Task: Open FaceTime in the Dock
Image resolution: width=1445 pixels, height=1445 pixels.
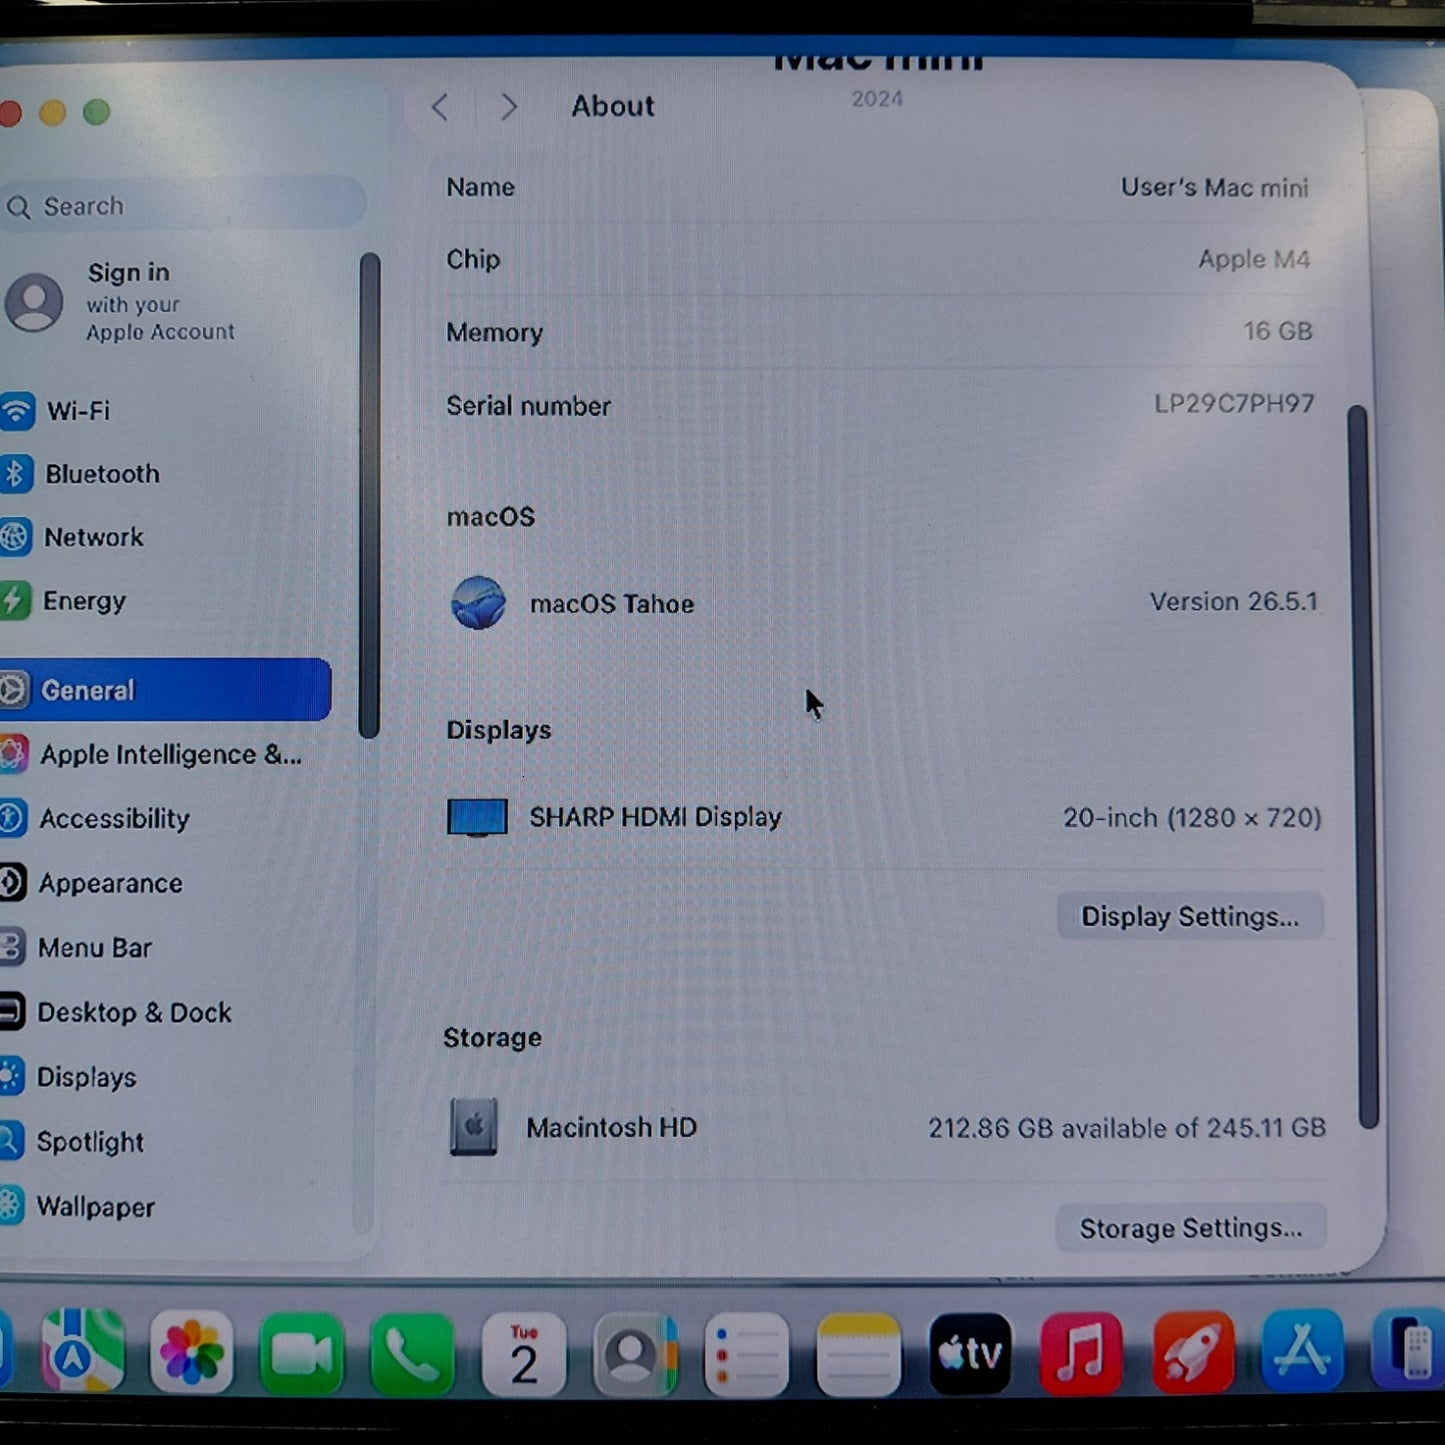Action: pos(301,1354)
